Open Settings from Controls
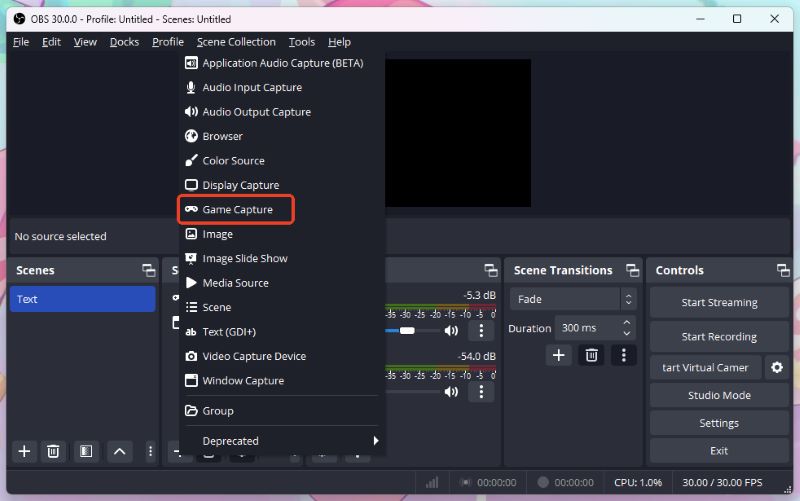 click(x=719, y=423)
